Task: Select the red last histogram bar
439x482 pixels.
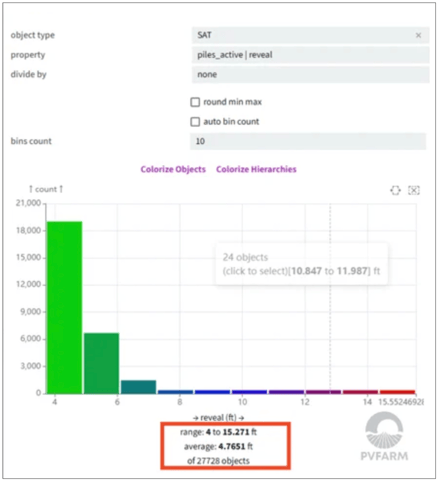Action: pos(397,392)
